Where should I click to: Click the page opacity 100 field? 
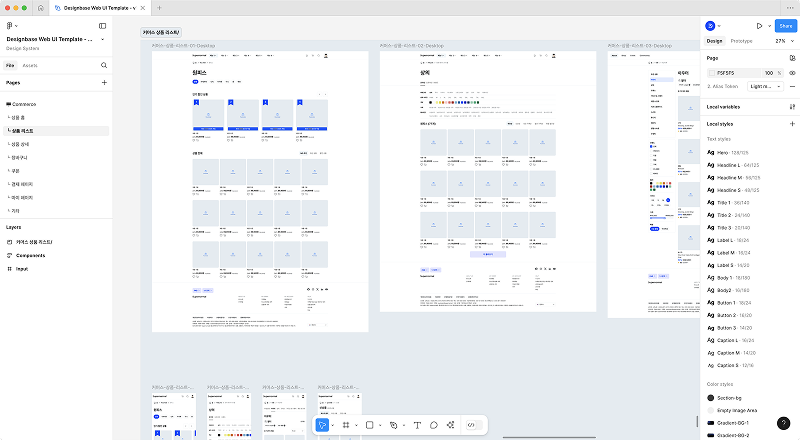point(769,73)
